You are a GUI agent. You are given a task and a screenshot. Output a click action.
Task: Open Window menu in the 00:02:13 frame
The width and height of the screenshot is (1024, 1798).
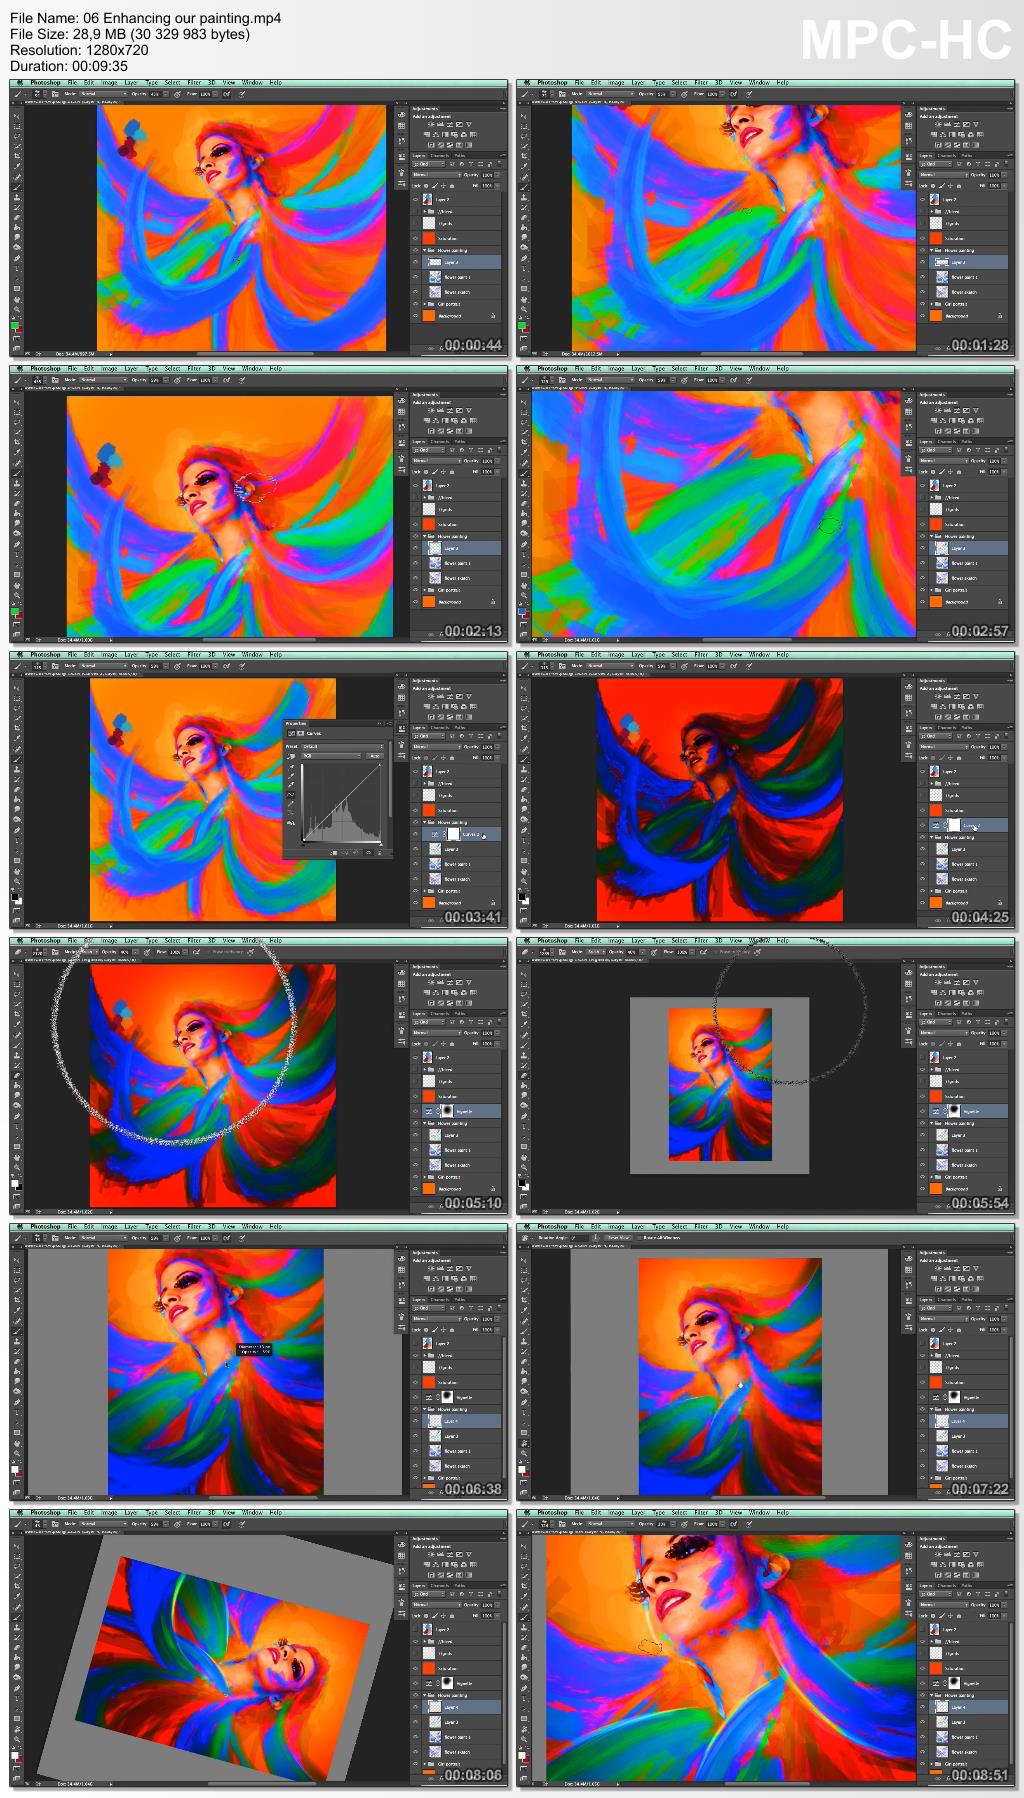[252, 368]
